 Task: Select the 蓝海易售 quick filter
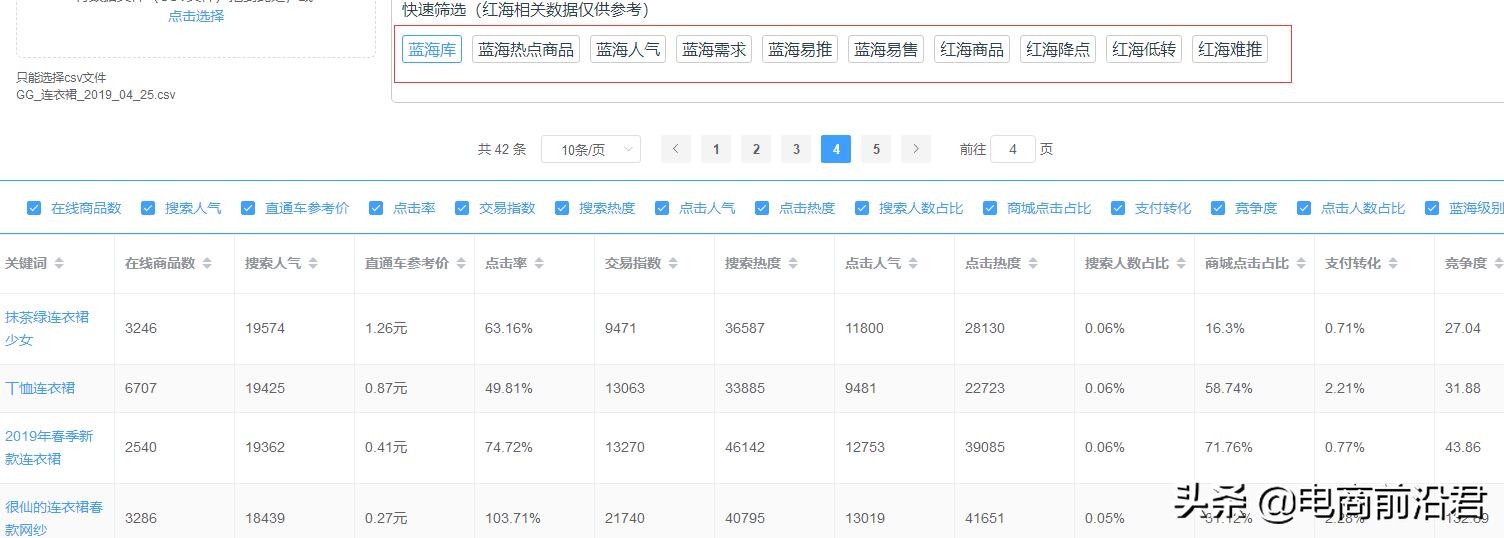coord(886,49)
